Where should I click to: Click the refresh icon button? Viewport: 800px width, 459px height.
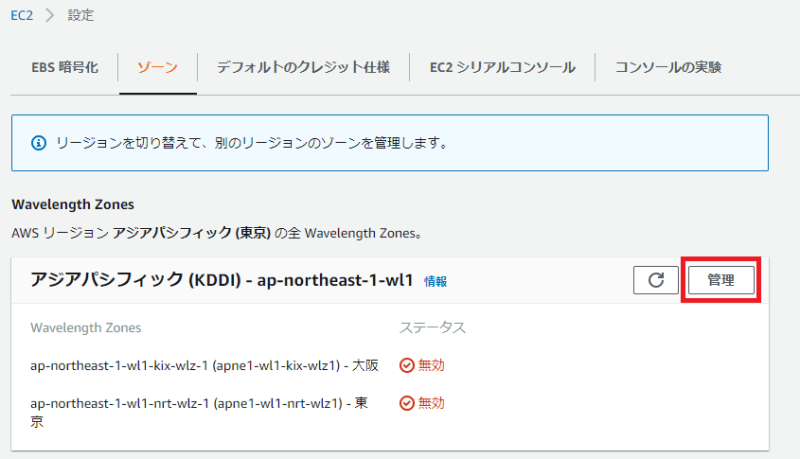tap(656, 280)
